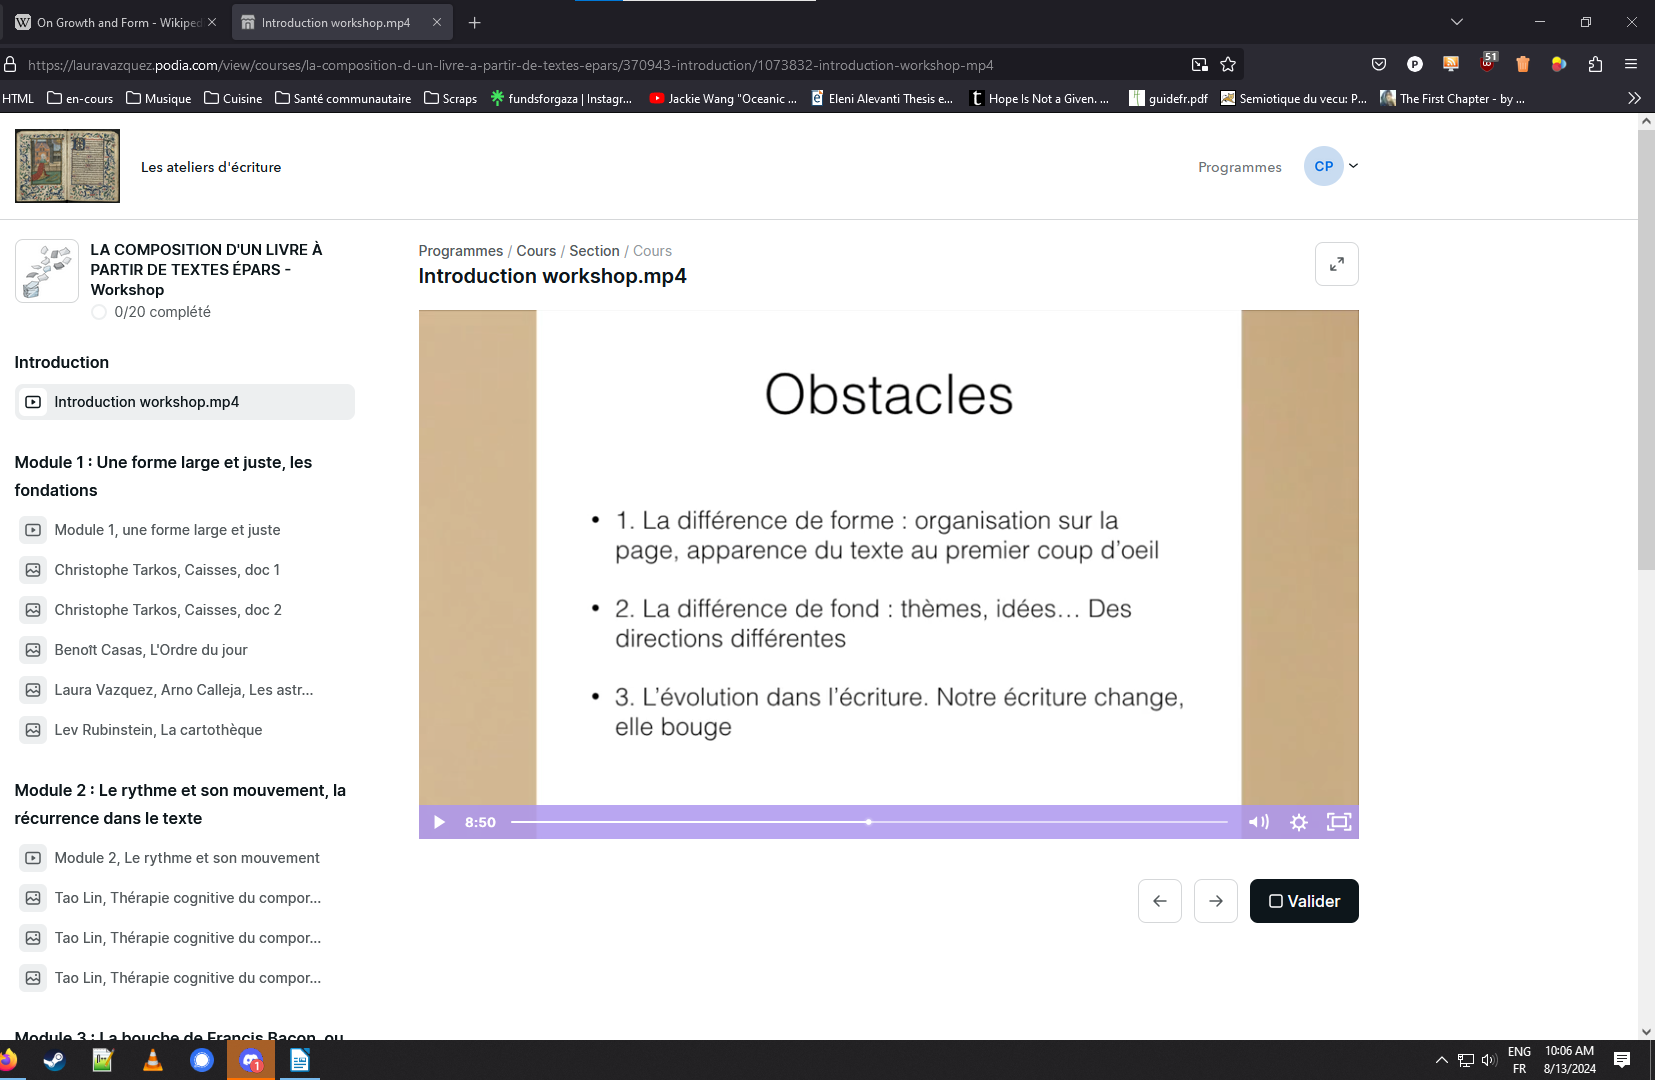Open VLC media player from taskbar
Viewport: 1655px width, 1080px height.
tap(153, 1060)
